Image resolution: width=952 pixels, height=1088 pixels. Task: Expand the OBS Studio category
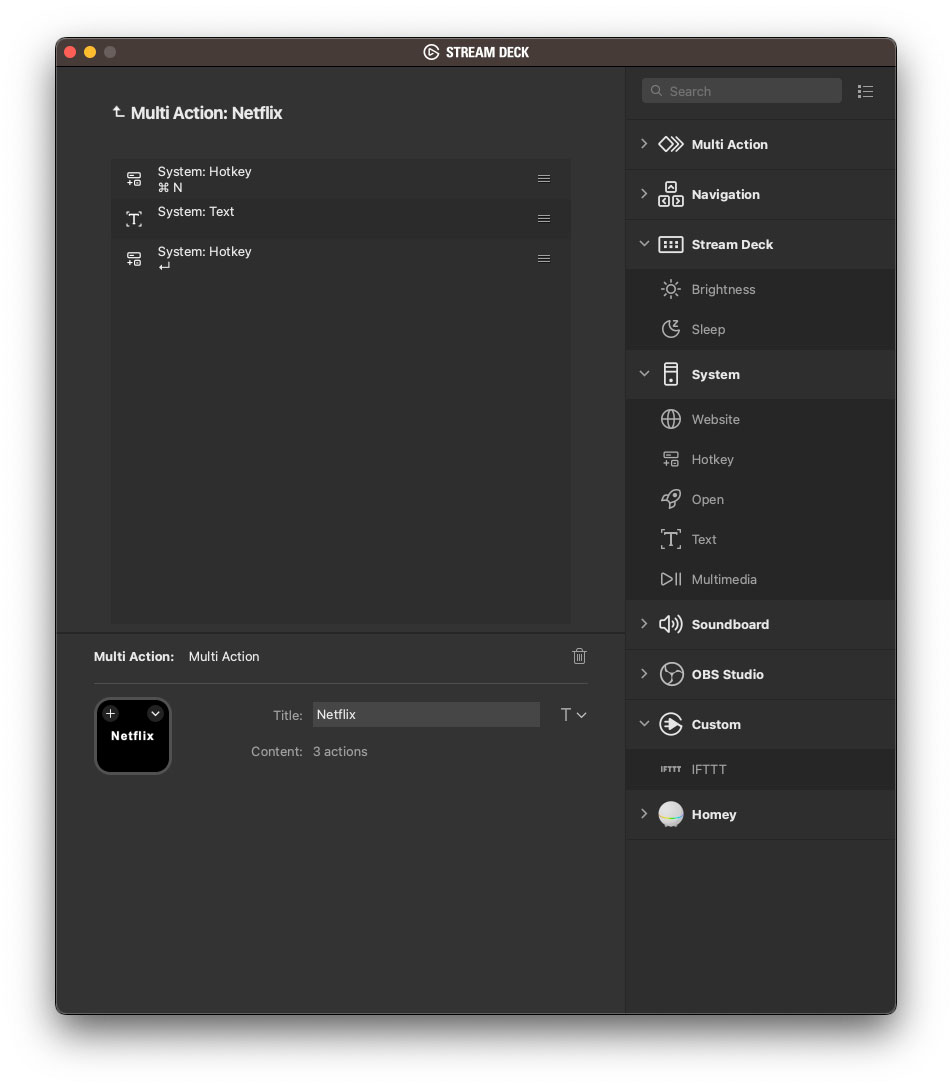(644, 674)
